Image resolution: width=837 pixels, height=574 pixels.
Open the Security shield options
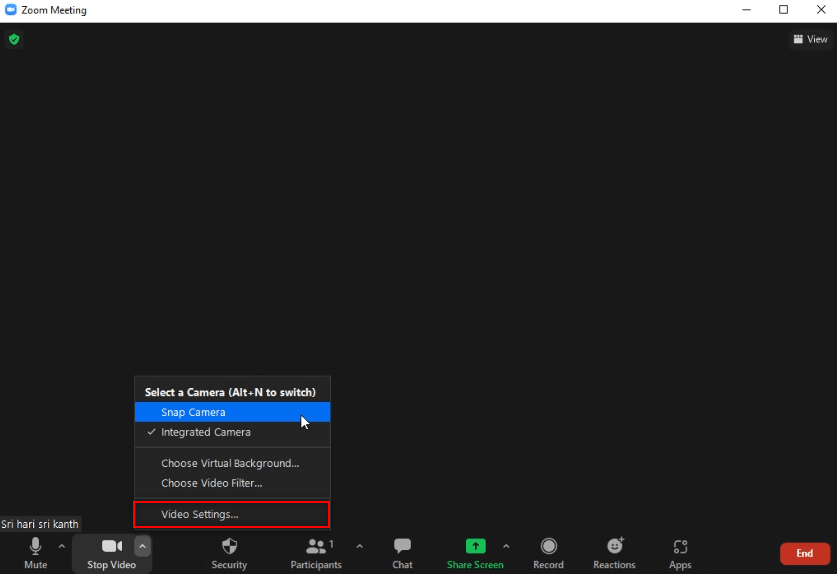(229, 554)
